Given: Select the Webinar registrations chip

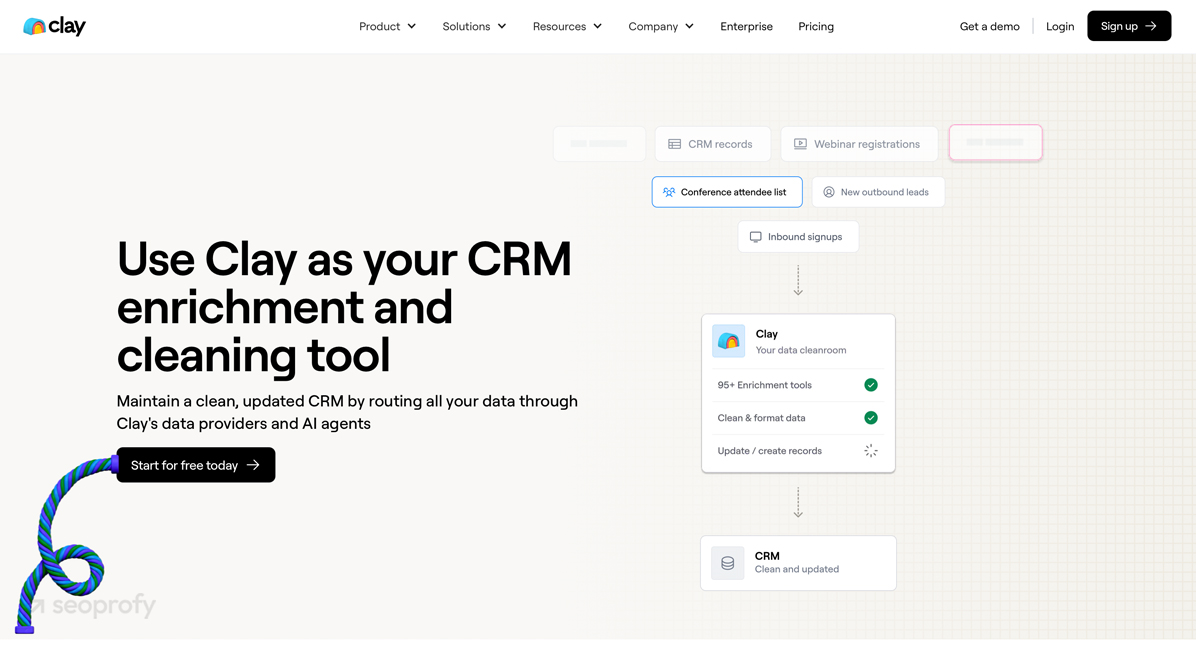Looking at the screenshot, I should [x=859, y=144].
